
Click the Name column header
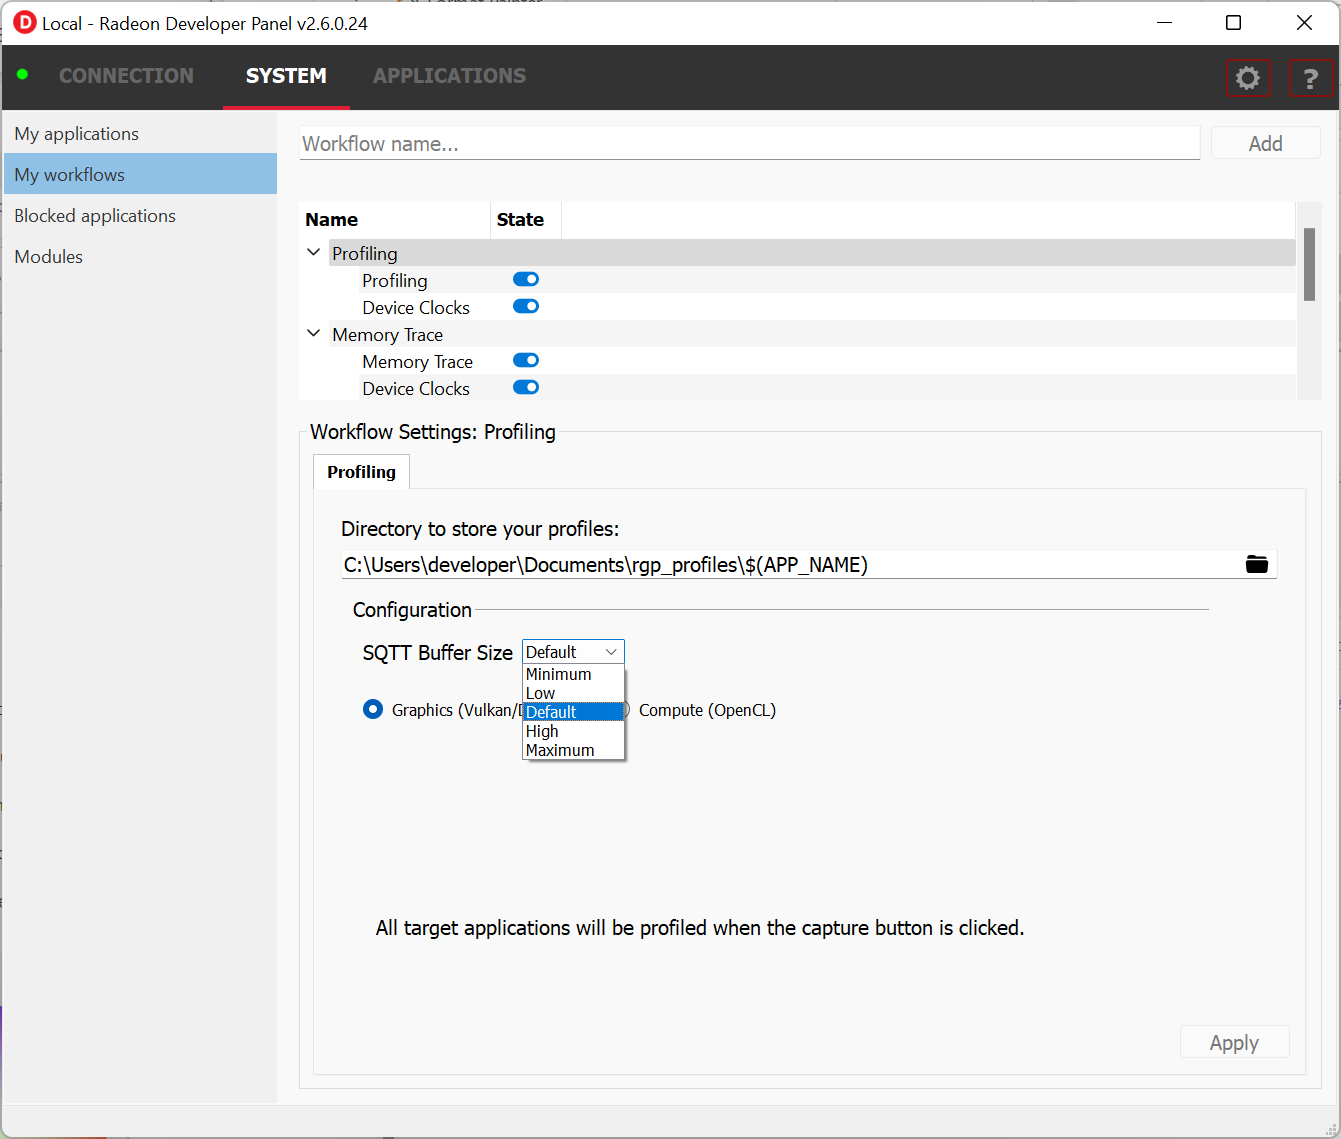coord(394,219)
